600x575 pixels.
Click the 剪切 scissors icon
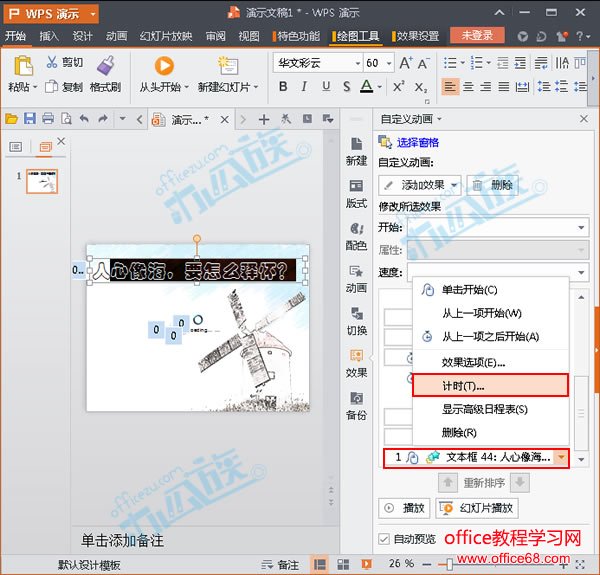click(x=51, y=63)
